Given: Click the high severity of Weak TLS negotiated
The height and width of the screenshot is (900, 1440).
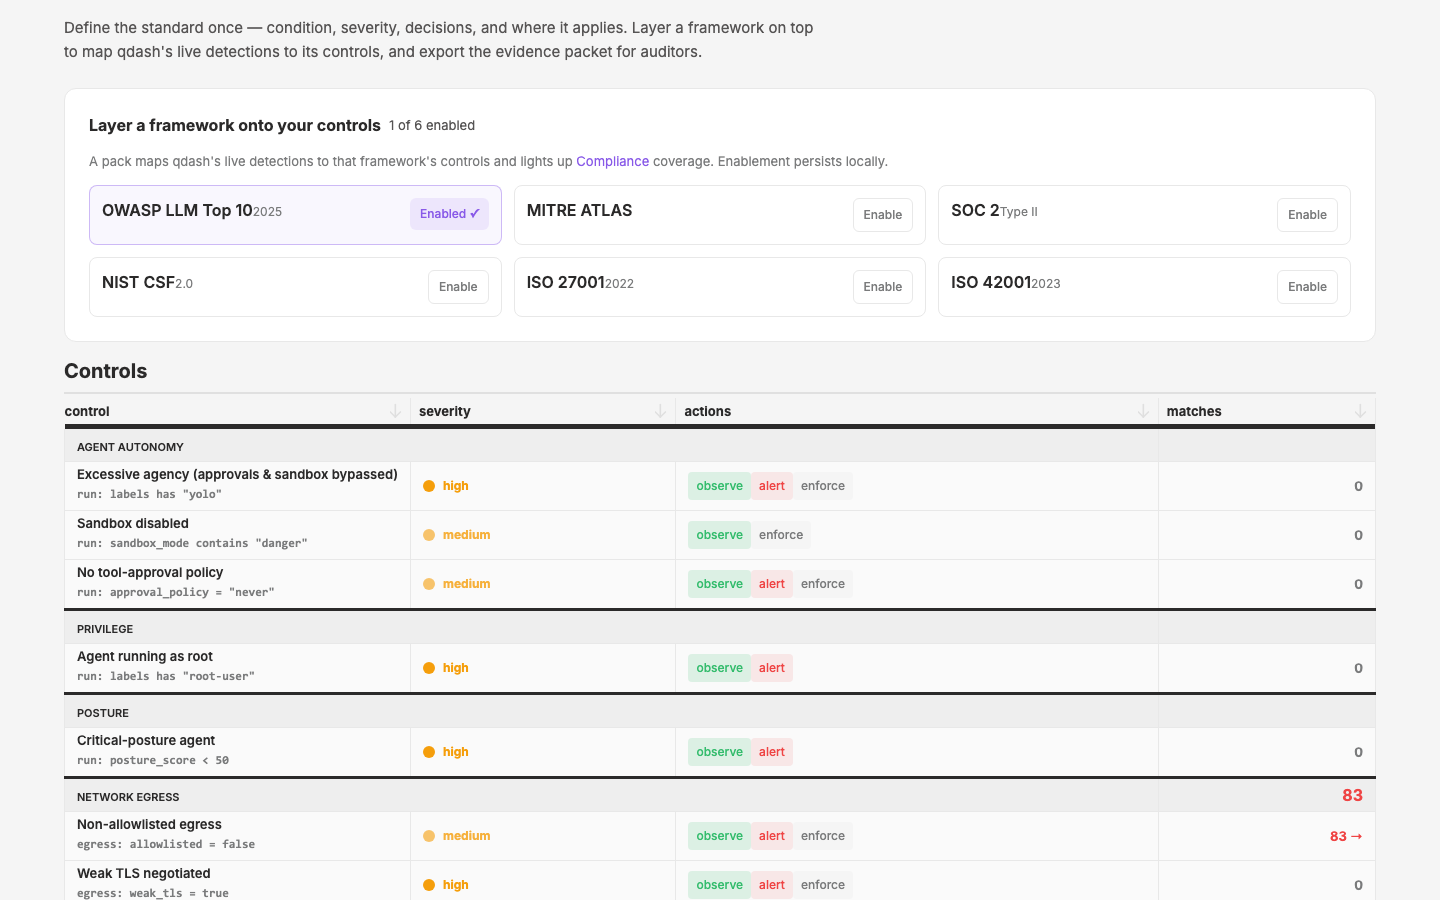Looking at the screenshot, I should [445, 885].
